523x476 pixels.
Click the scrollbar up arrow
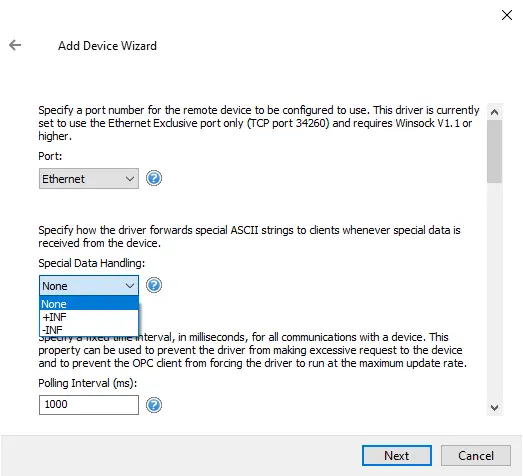(494, 112)
